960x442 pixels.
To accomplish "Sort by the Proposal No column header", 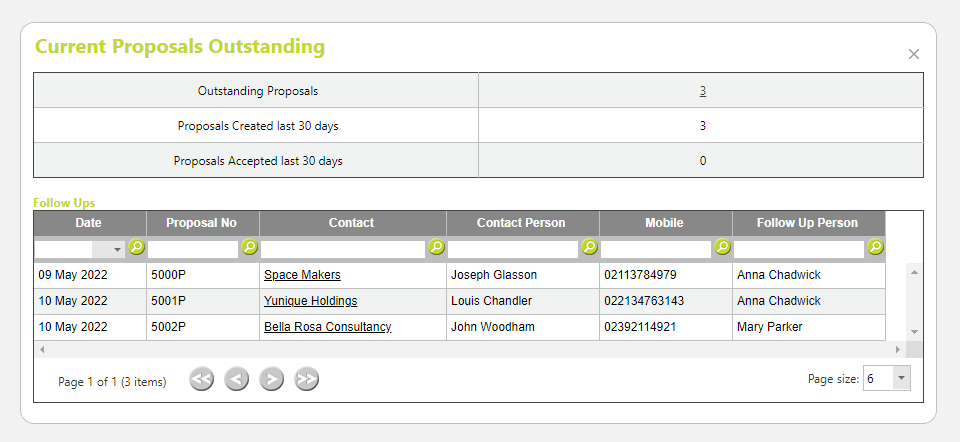I will click(201, 223).
